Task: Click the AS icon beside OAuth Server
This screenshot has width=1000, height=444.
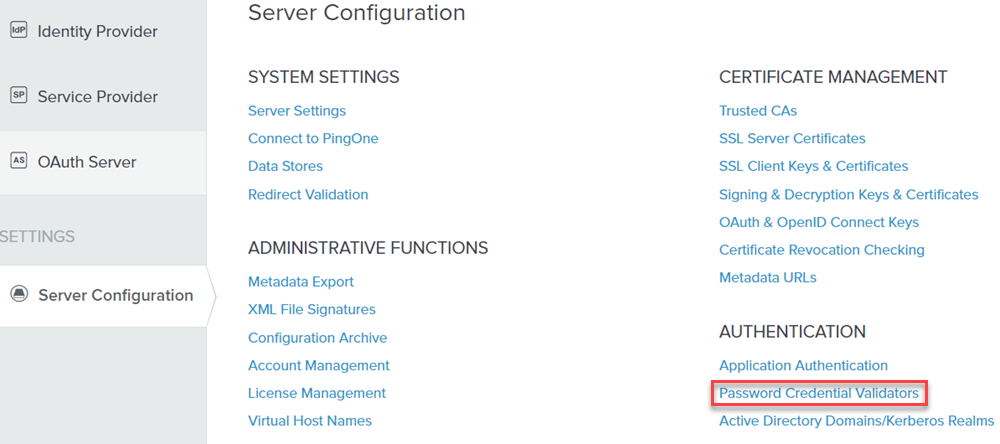Action: point(19,161)
